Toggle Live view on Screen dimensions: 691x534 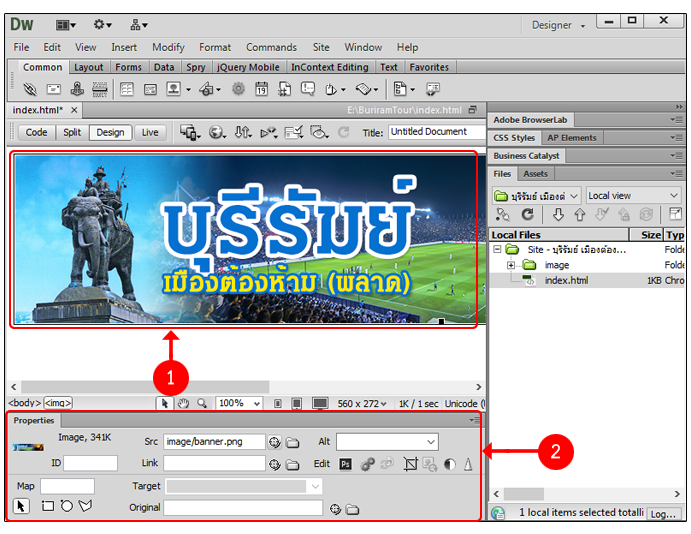[x=150, y=132]
